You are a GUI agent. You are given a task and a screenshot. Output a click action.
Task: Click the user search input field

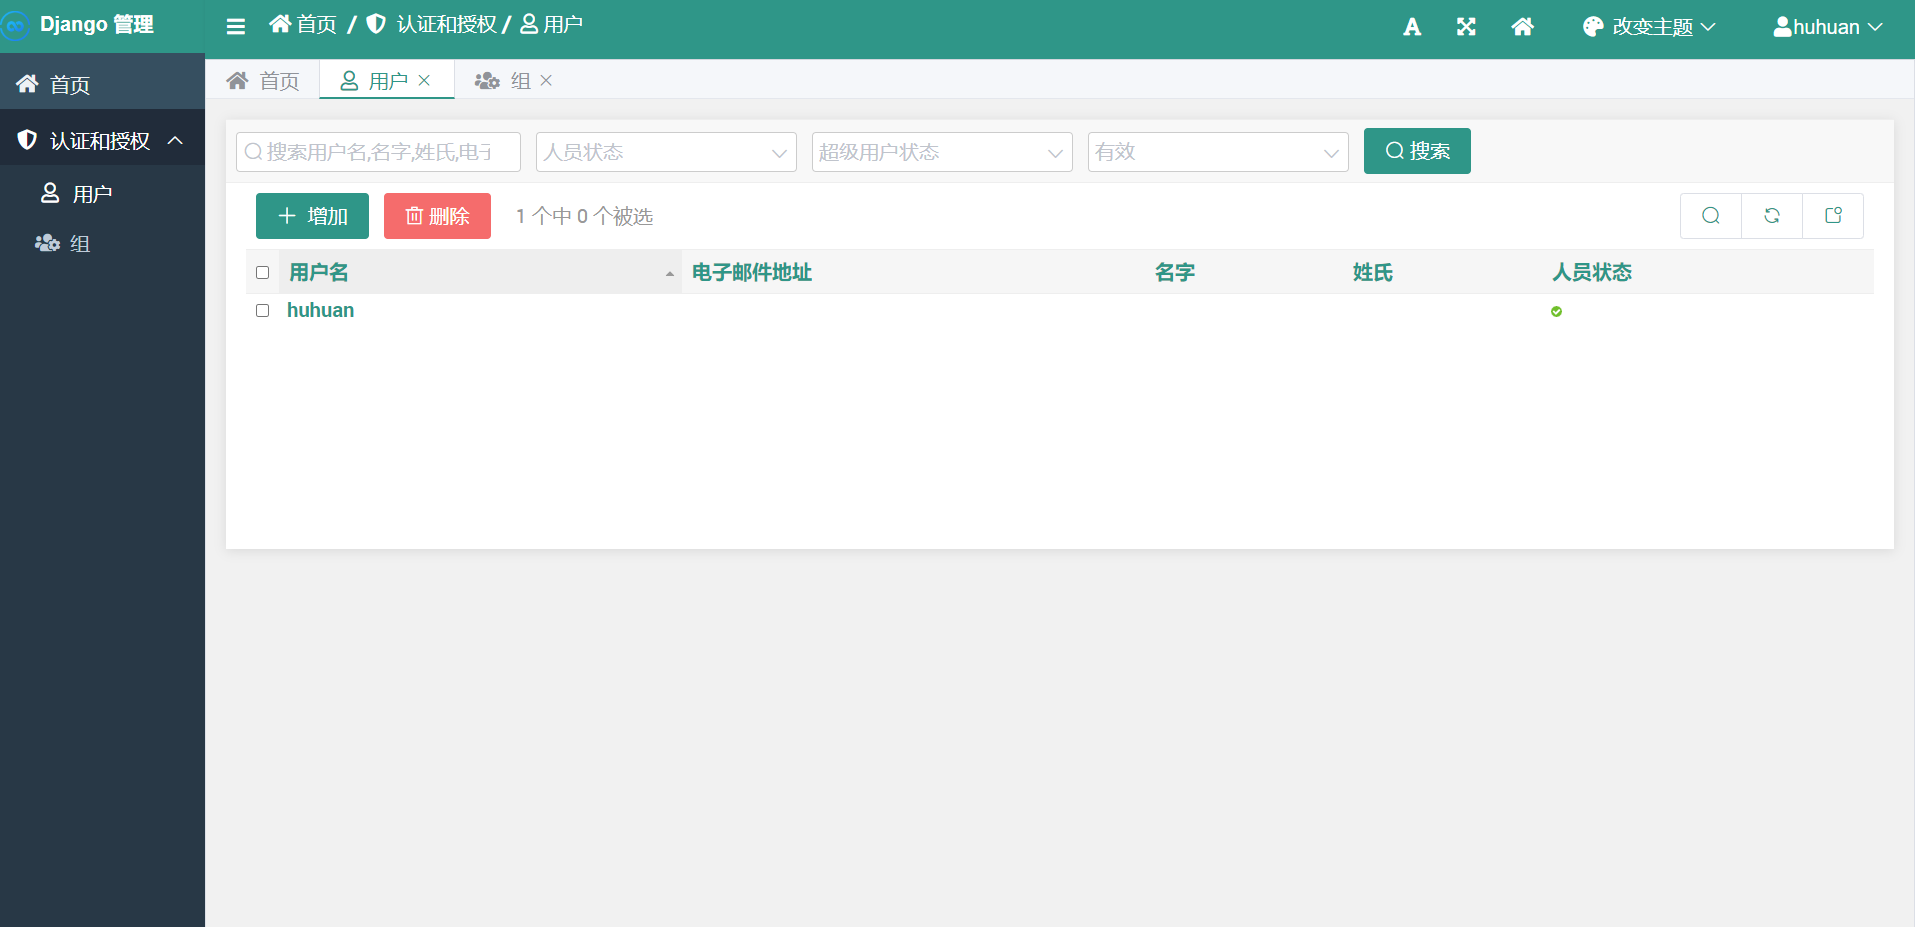(x=377, y=152)
